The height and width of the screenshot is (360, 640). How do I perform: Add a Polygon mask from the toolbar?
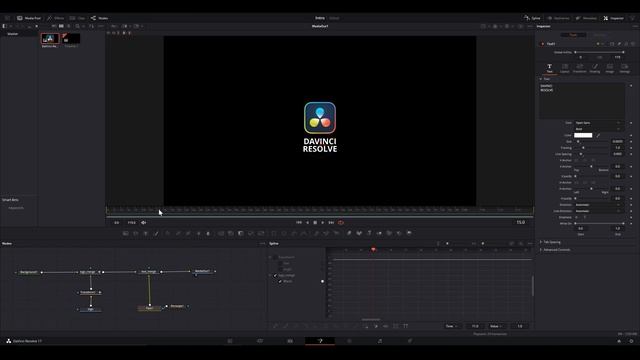pyautogui.click(x=294, y=233)
